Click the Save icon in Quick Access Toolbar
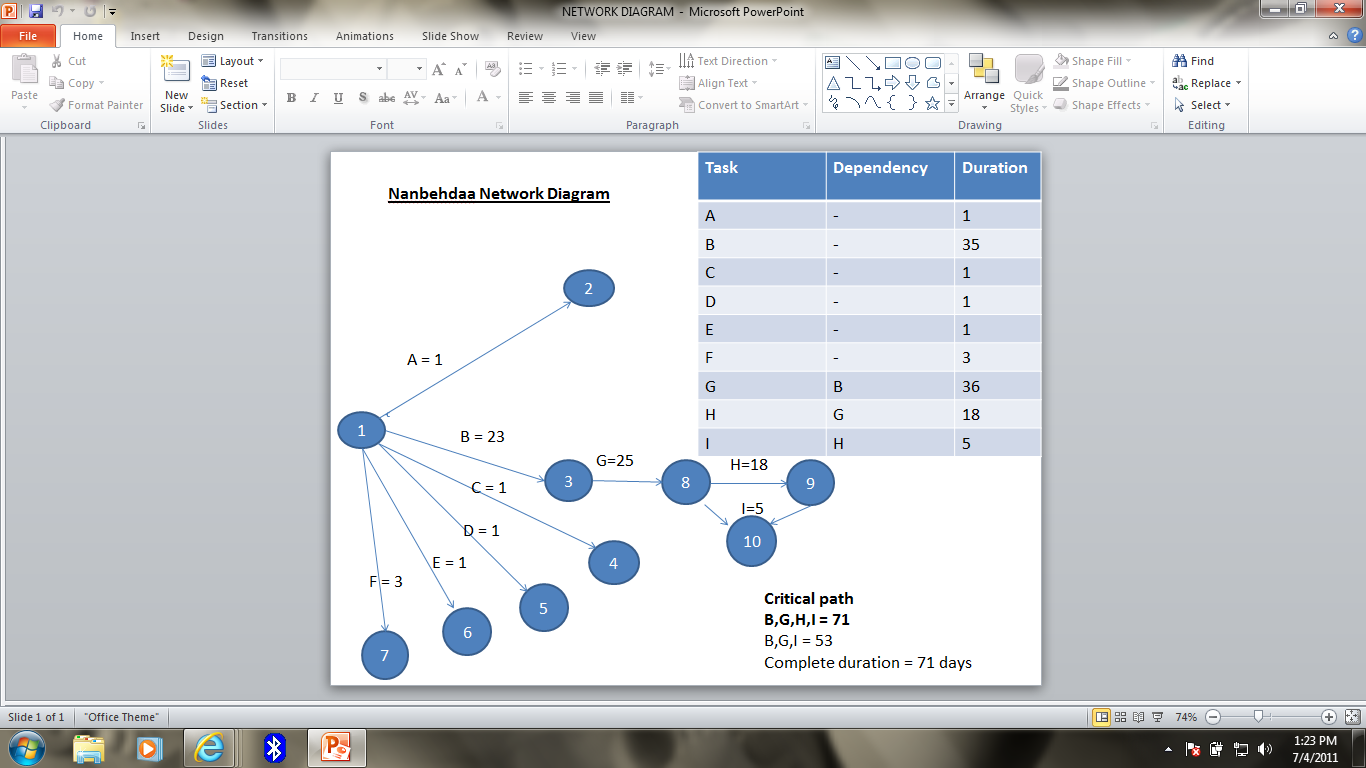The width and height of the screenshot is (1366, 768). (x=36, y=11)
